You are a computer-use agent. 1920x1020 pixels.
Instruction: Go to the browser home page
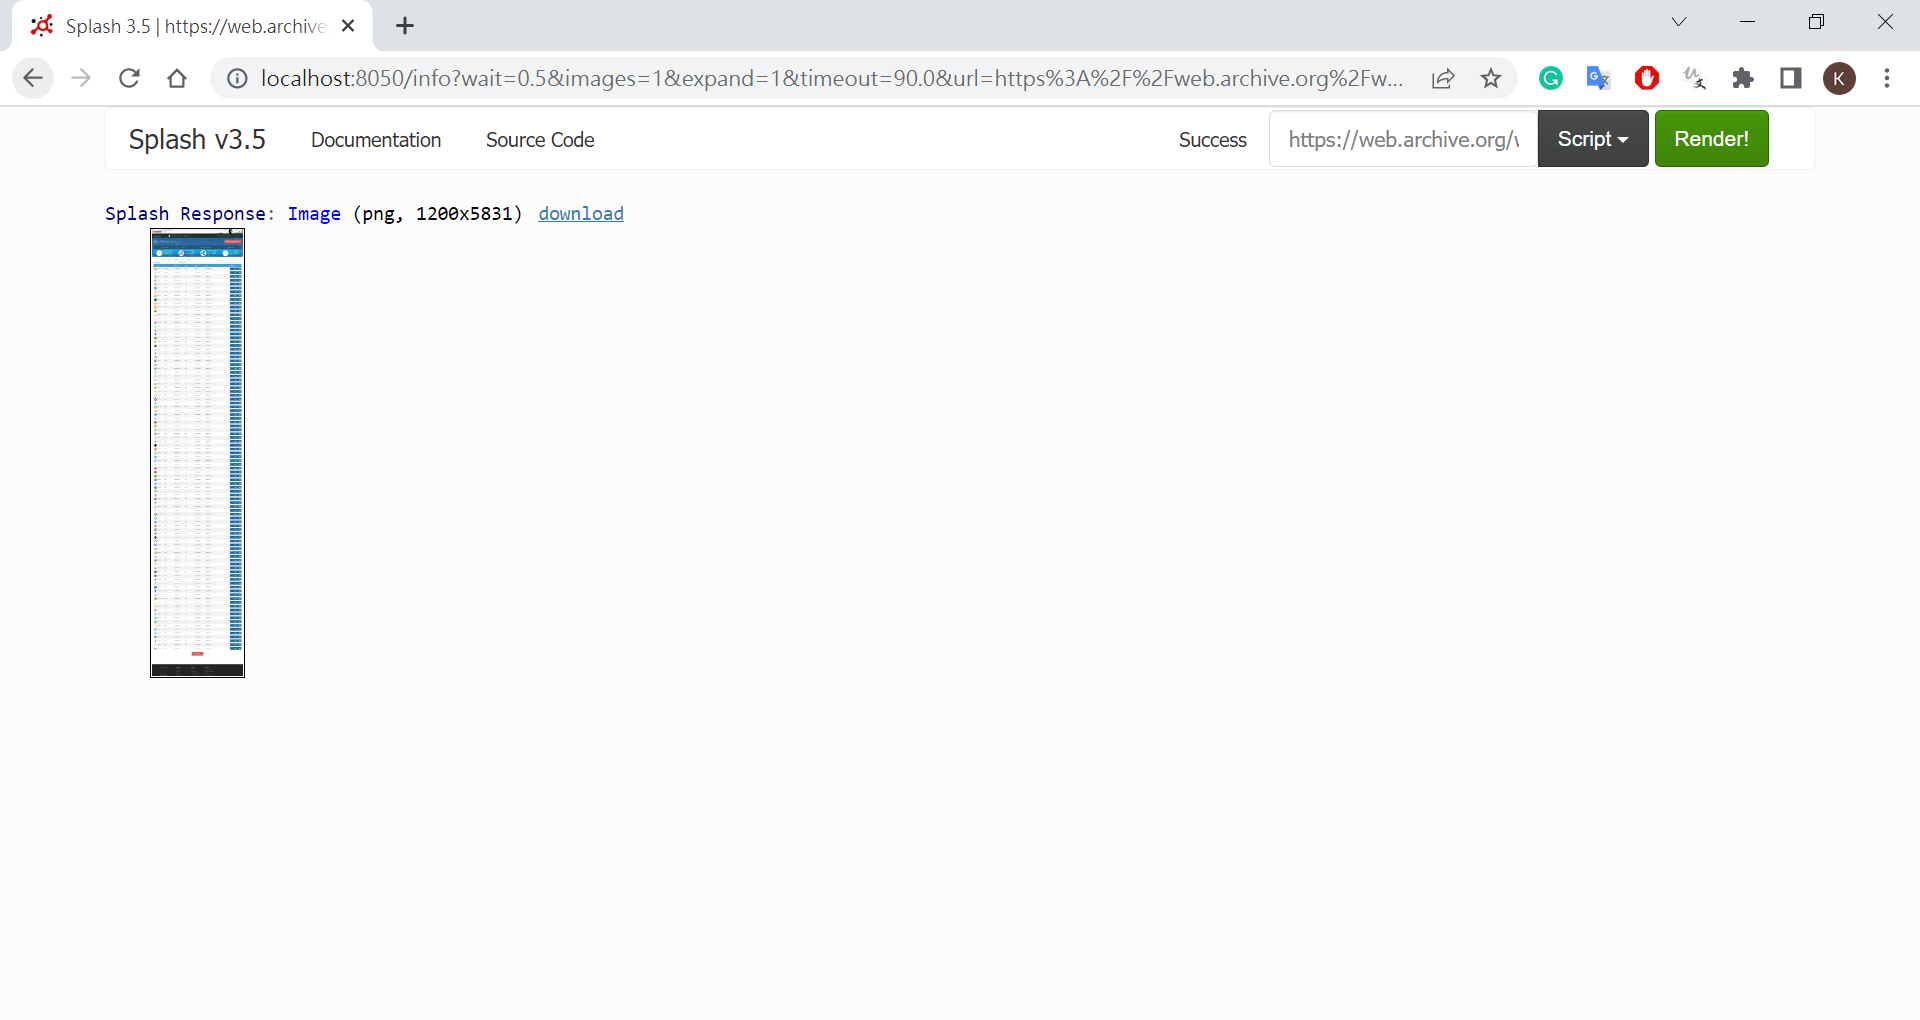[x=177, y=78]
